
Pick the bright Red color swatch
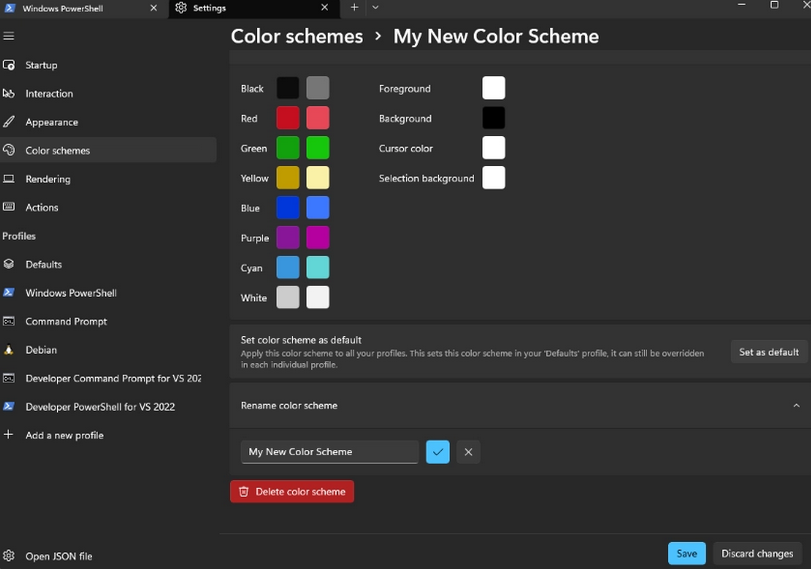pyautogui.click(x=318, y=118)
